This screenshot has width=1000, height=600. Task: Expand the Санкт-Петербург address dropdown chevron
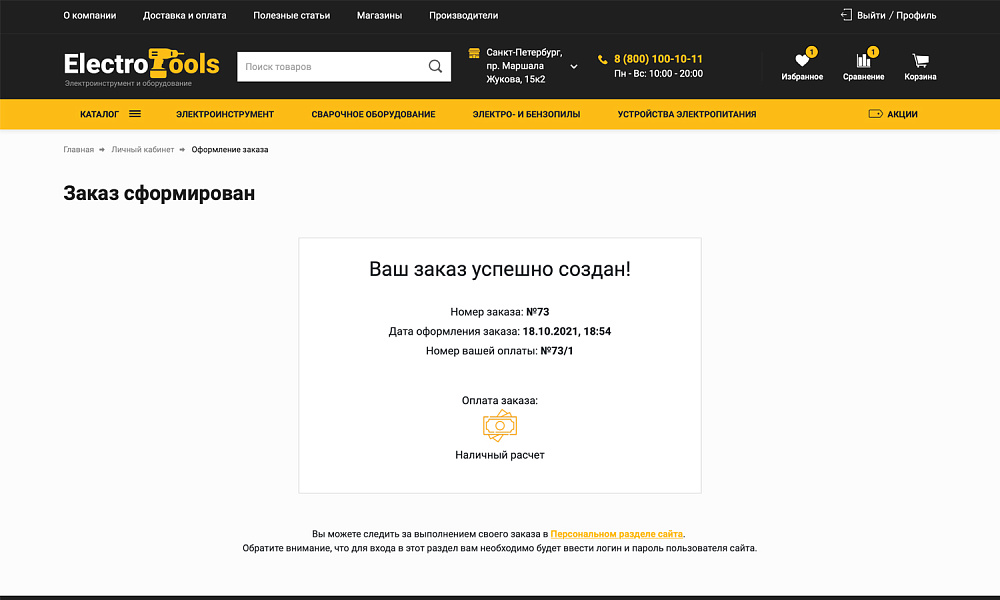pos(573,67)
